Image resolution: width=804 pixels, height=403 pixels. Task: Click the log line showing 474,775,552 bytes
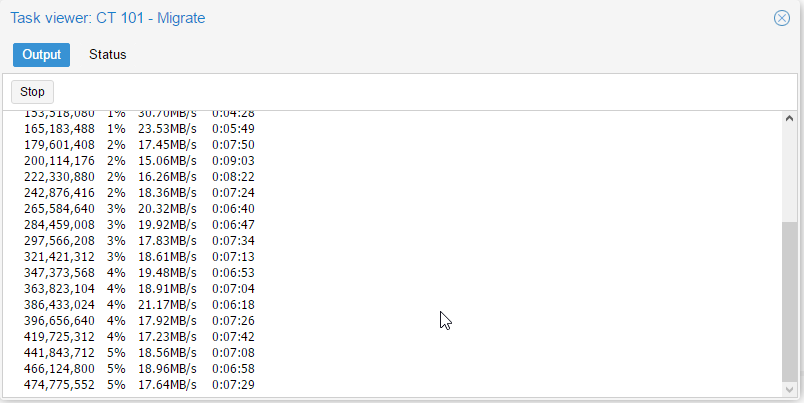pyautogui.click(x=139, y=385)
